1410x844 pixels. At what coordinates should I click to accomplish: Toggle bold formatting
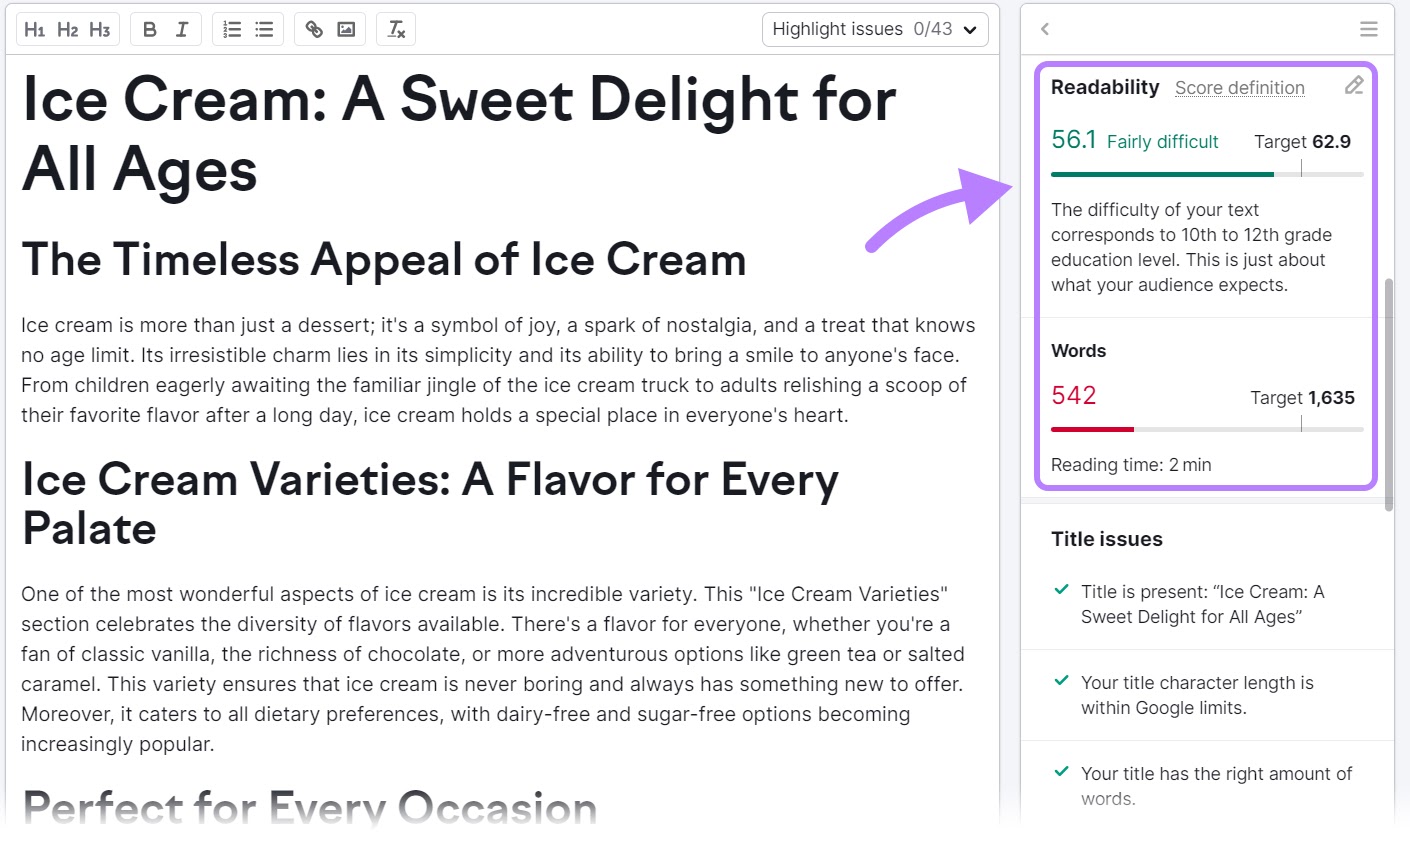[x=150, y=29]
